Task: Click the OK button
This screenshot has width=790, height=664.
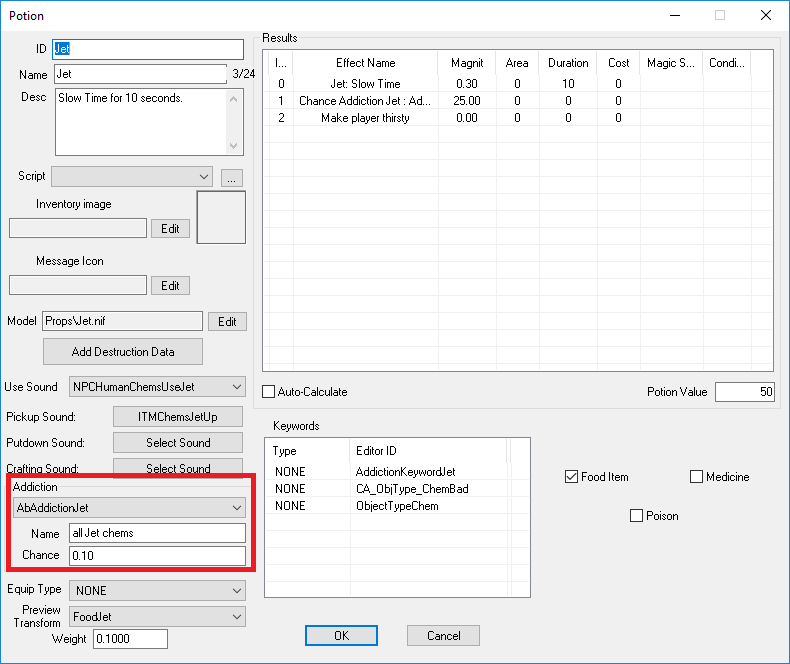Action: pyautogui.click(x=341, y=635)
